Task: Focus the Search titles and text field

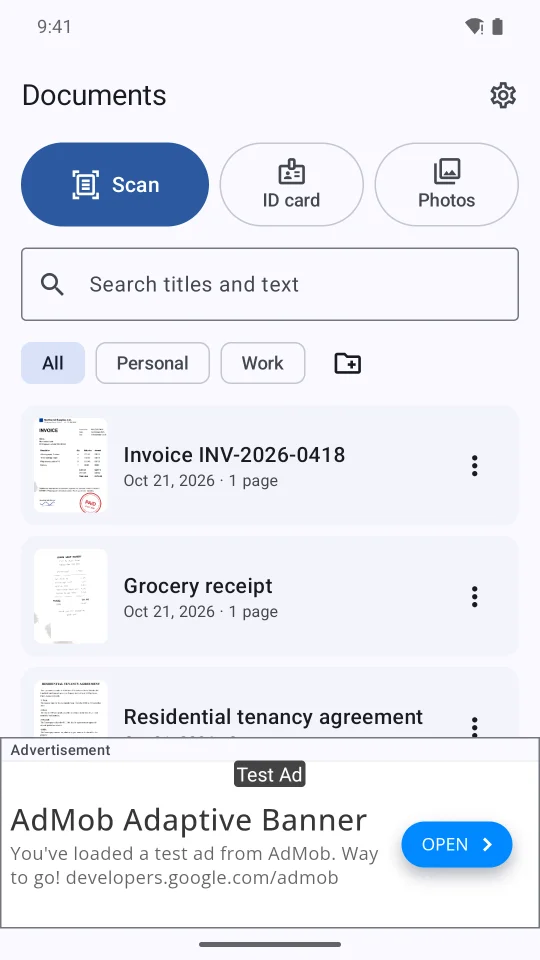Action: (x=270, y=284)
